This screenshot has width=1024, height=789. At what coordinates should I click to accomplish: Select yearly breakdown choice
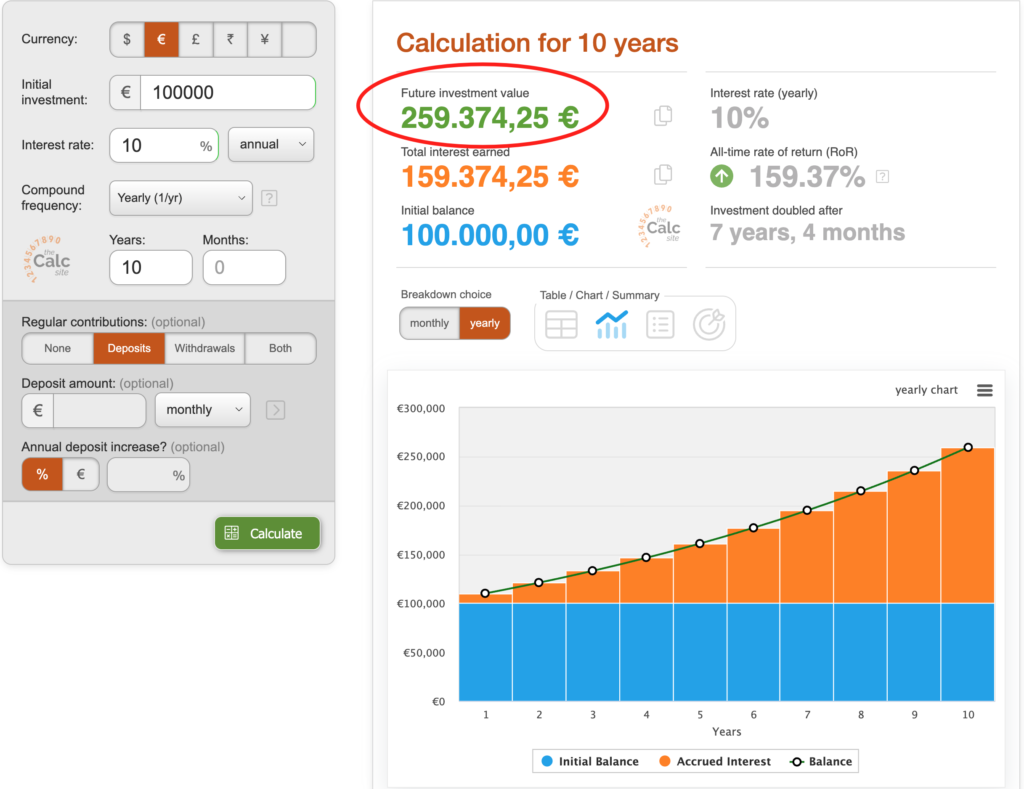pos(485,323)
